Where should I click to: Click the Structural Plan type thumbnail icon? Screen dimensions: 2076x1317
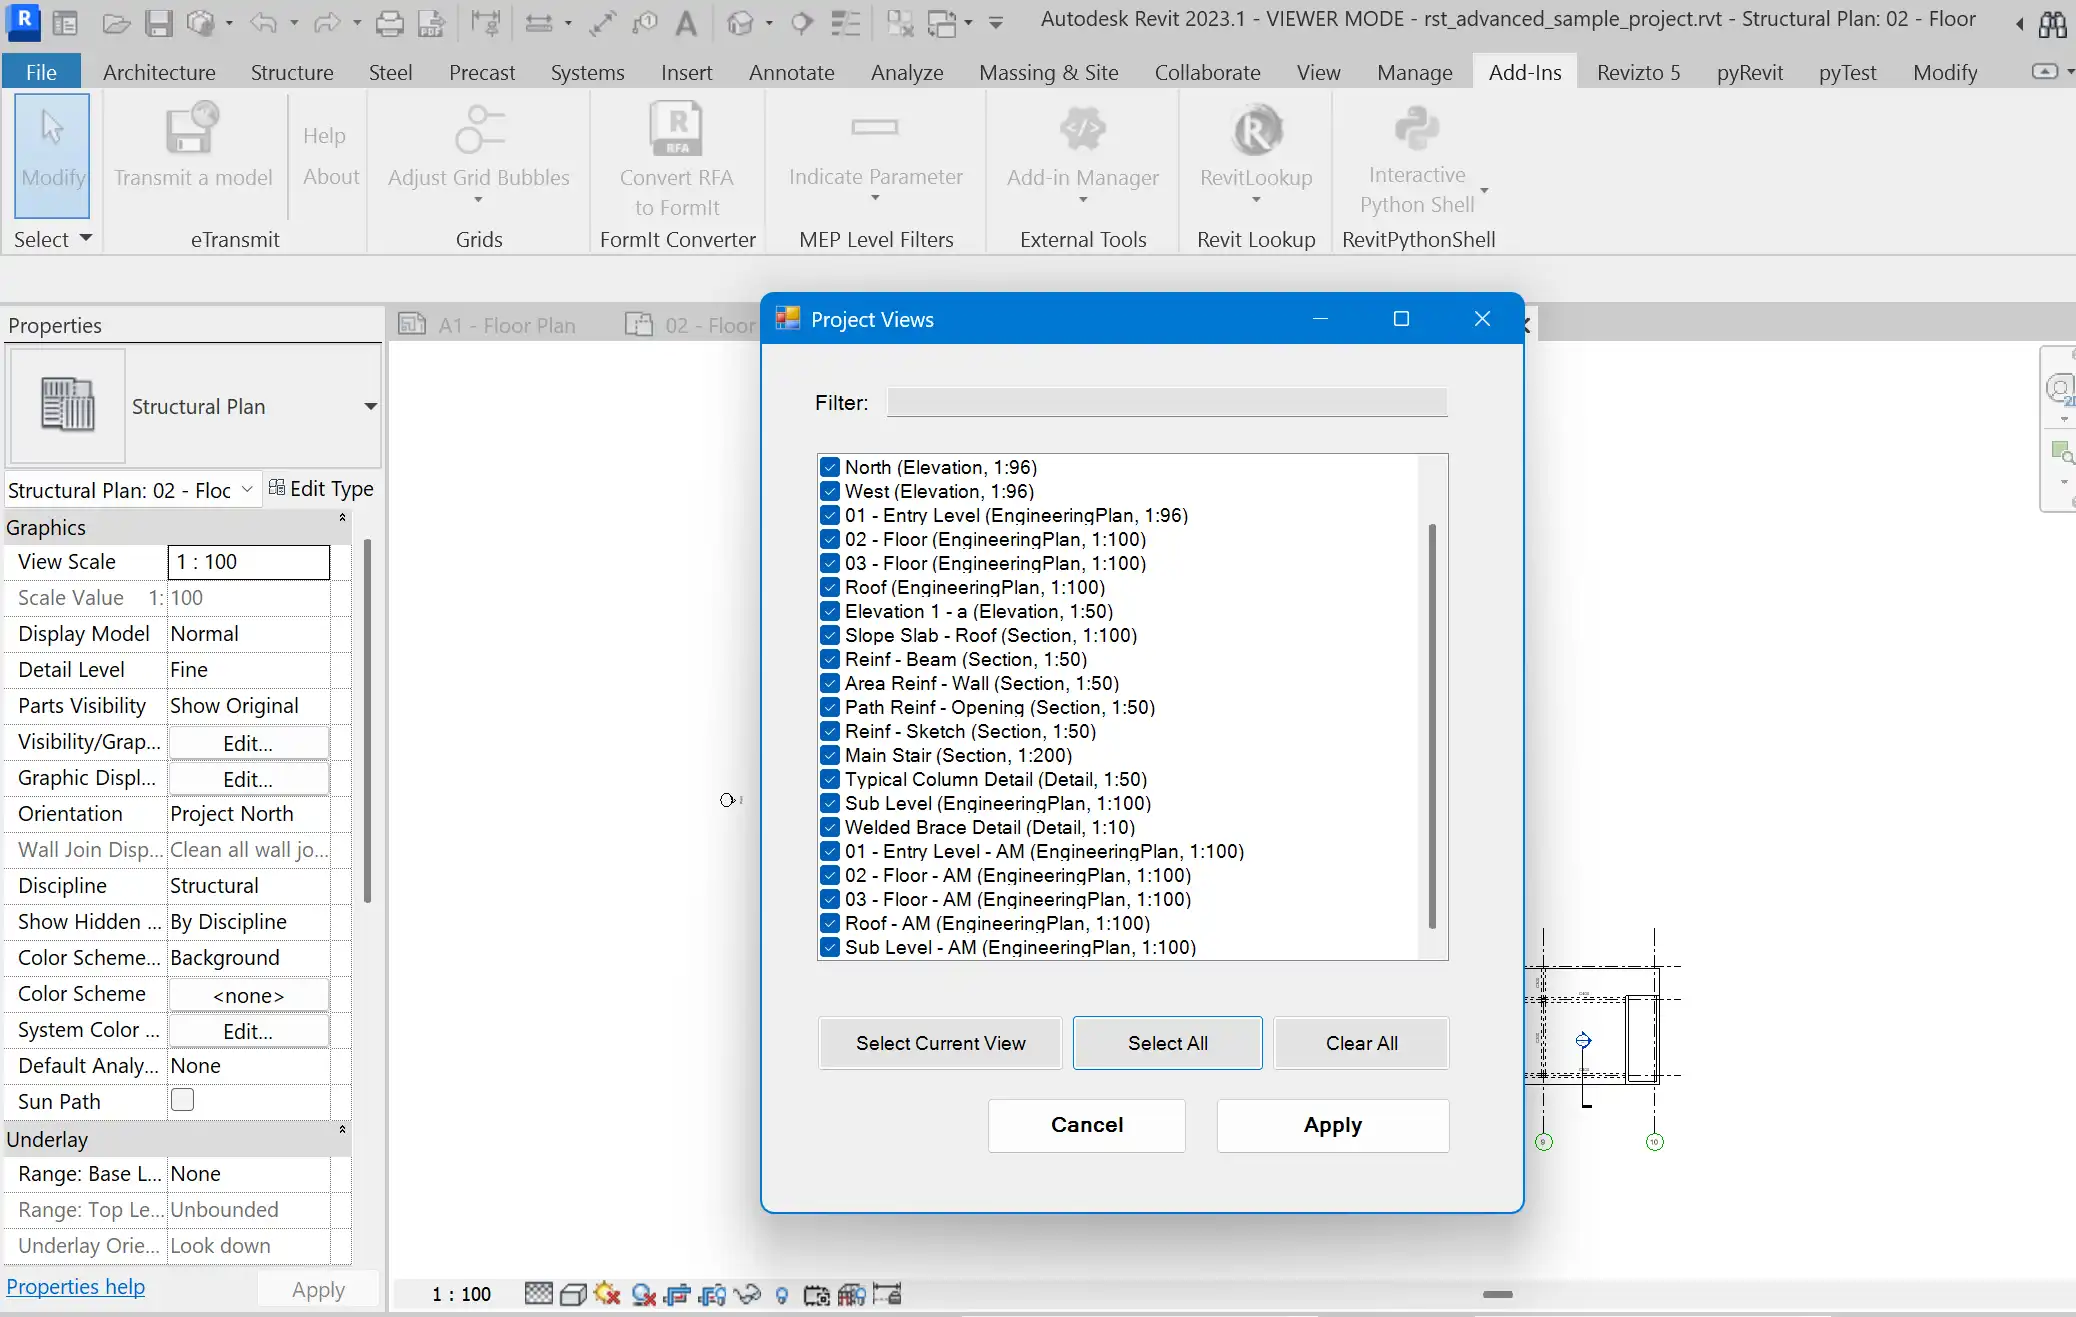(x=67, y=405)
